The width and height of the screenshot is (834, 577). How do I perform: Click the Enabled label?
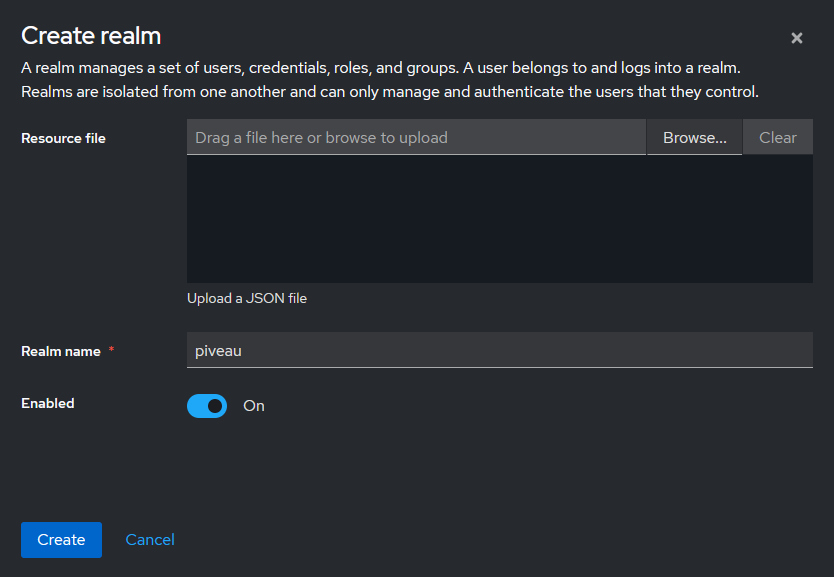pyautogui.click(x=48, y=403)
